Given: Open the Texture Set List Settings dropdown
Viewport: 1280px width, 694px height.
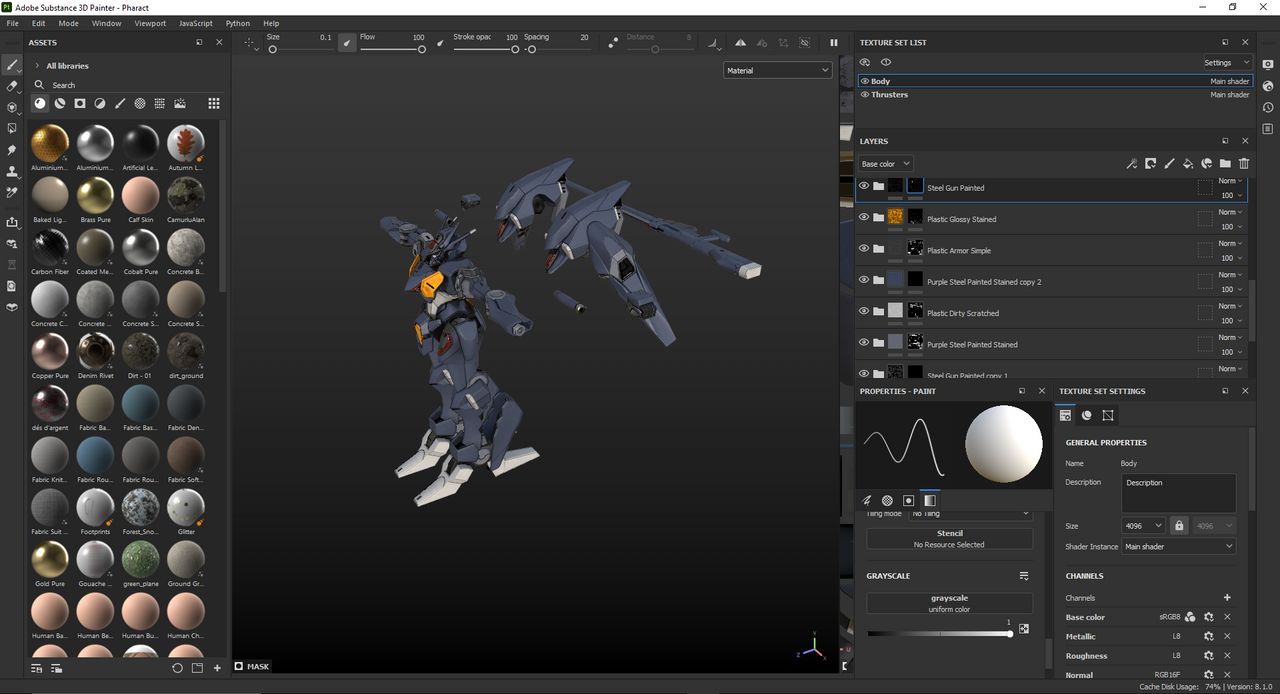Looking at the screenshot, I should tap(1226, 62).
